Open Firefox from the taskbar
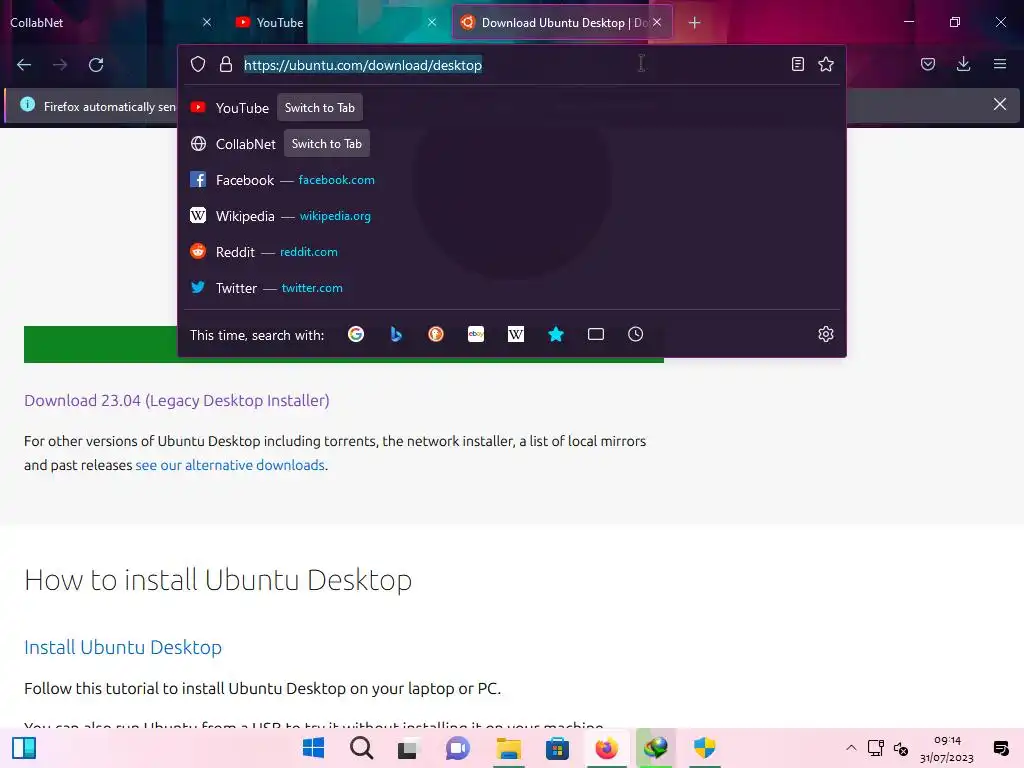 click(x=606, y=748)
